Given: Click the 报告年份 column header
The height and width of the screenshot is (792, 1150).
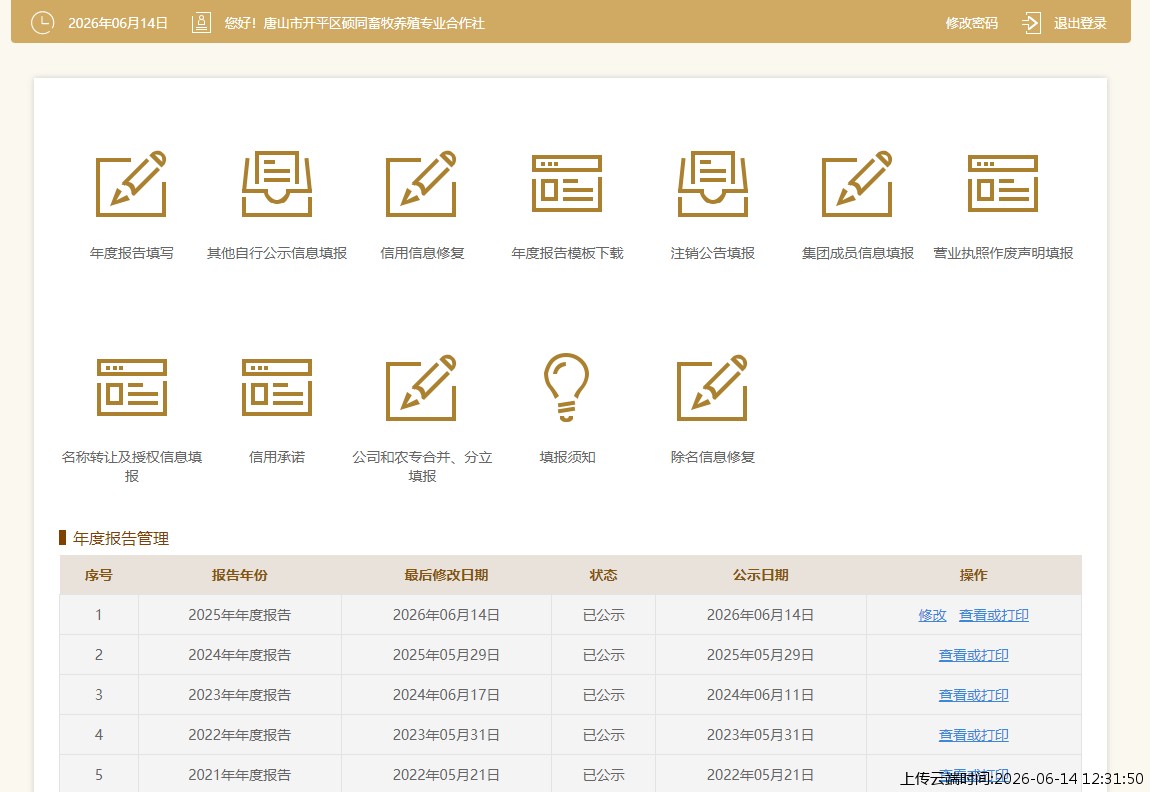Looking at the screenshot, I should click(x=239, y=575).
